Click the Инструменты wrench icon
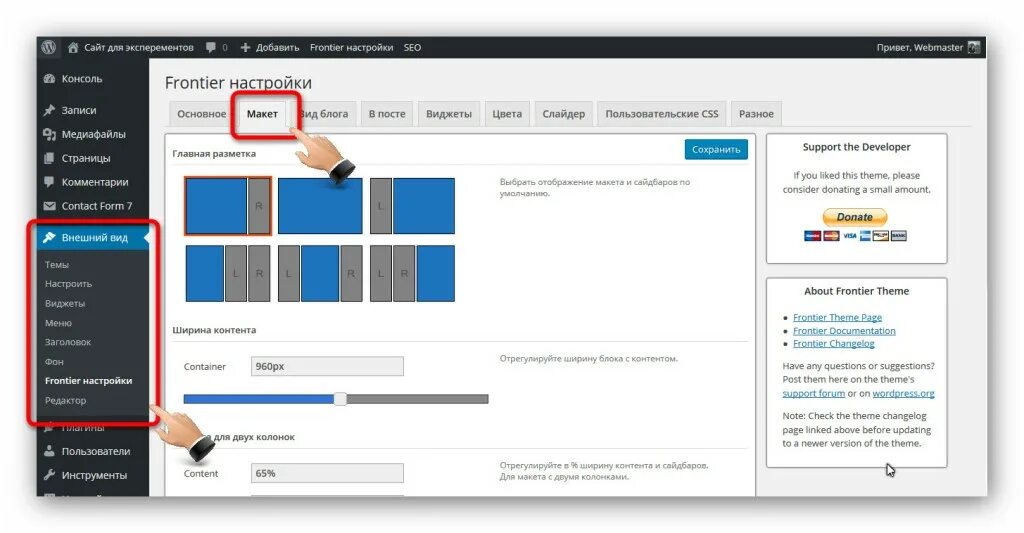Image resolution: width=1024 pixels, height=533 pixels. (49, 475)
